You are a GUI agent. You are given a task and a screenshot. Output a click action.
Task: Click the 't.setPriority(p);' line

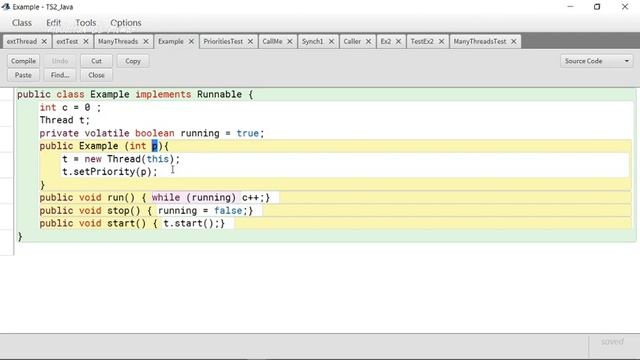[109, 171]
